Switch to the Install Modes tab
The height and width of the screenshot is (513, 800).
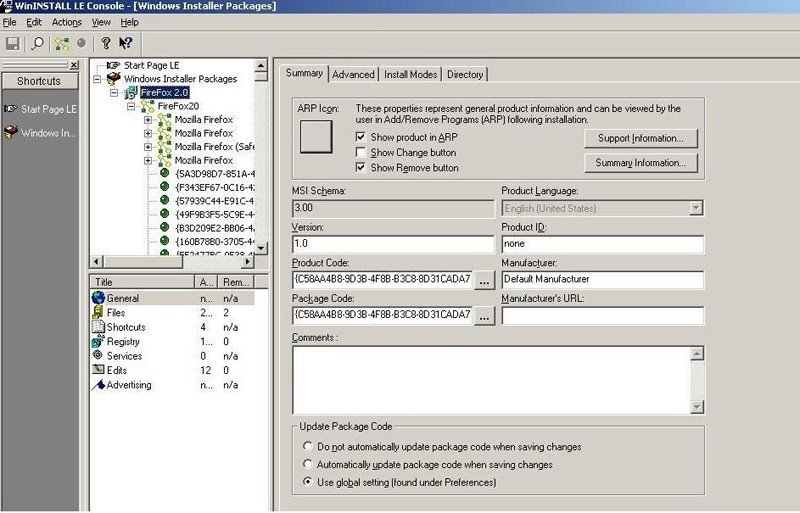coord(410,75)
